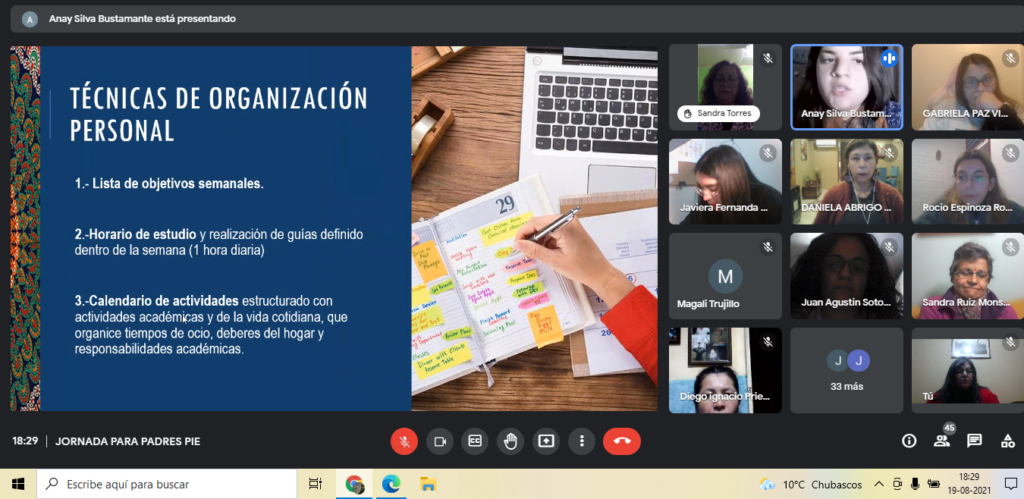
Task: Expand the hidden system tray icons chevron
Action: (879, 485)
